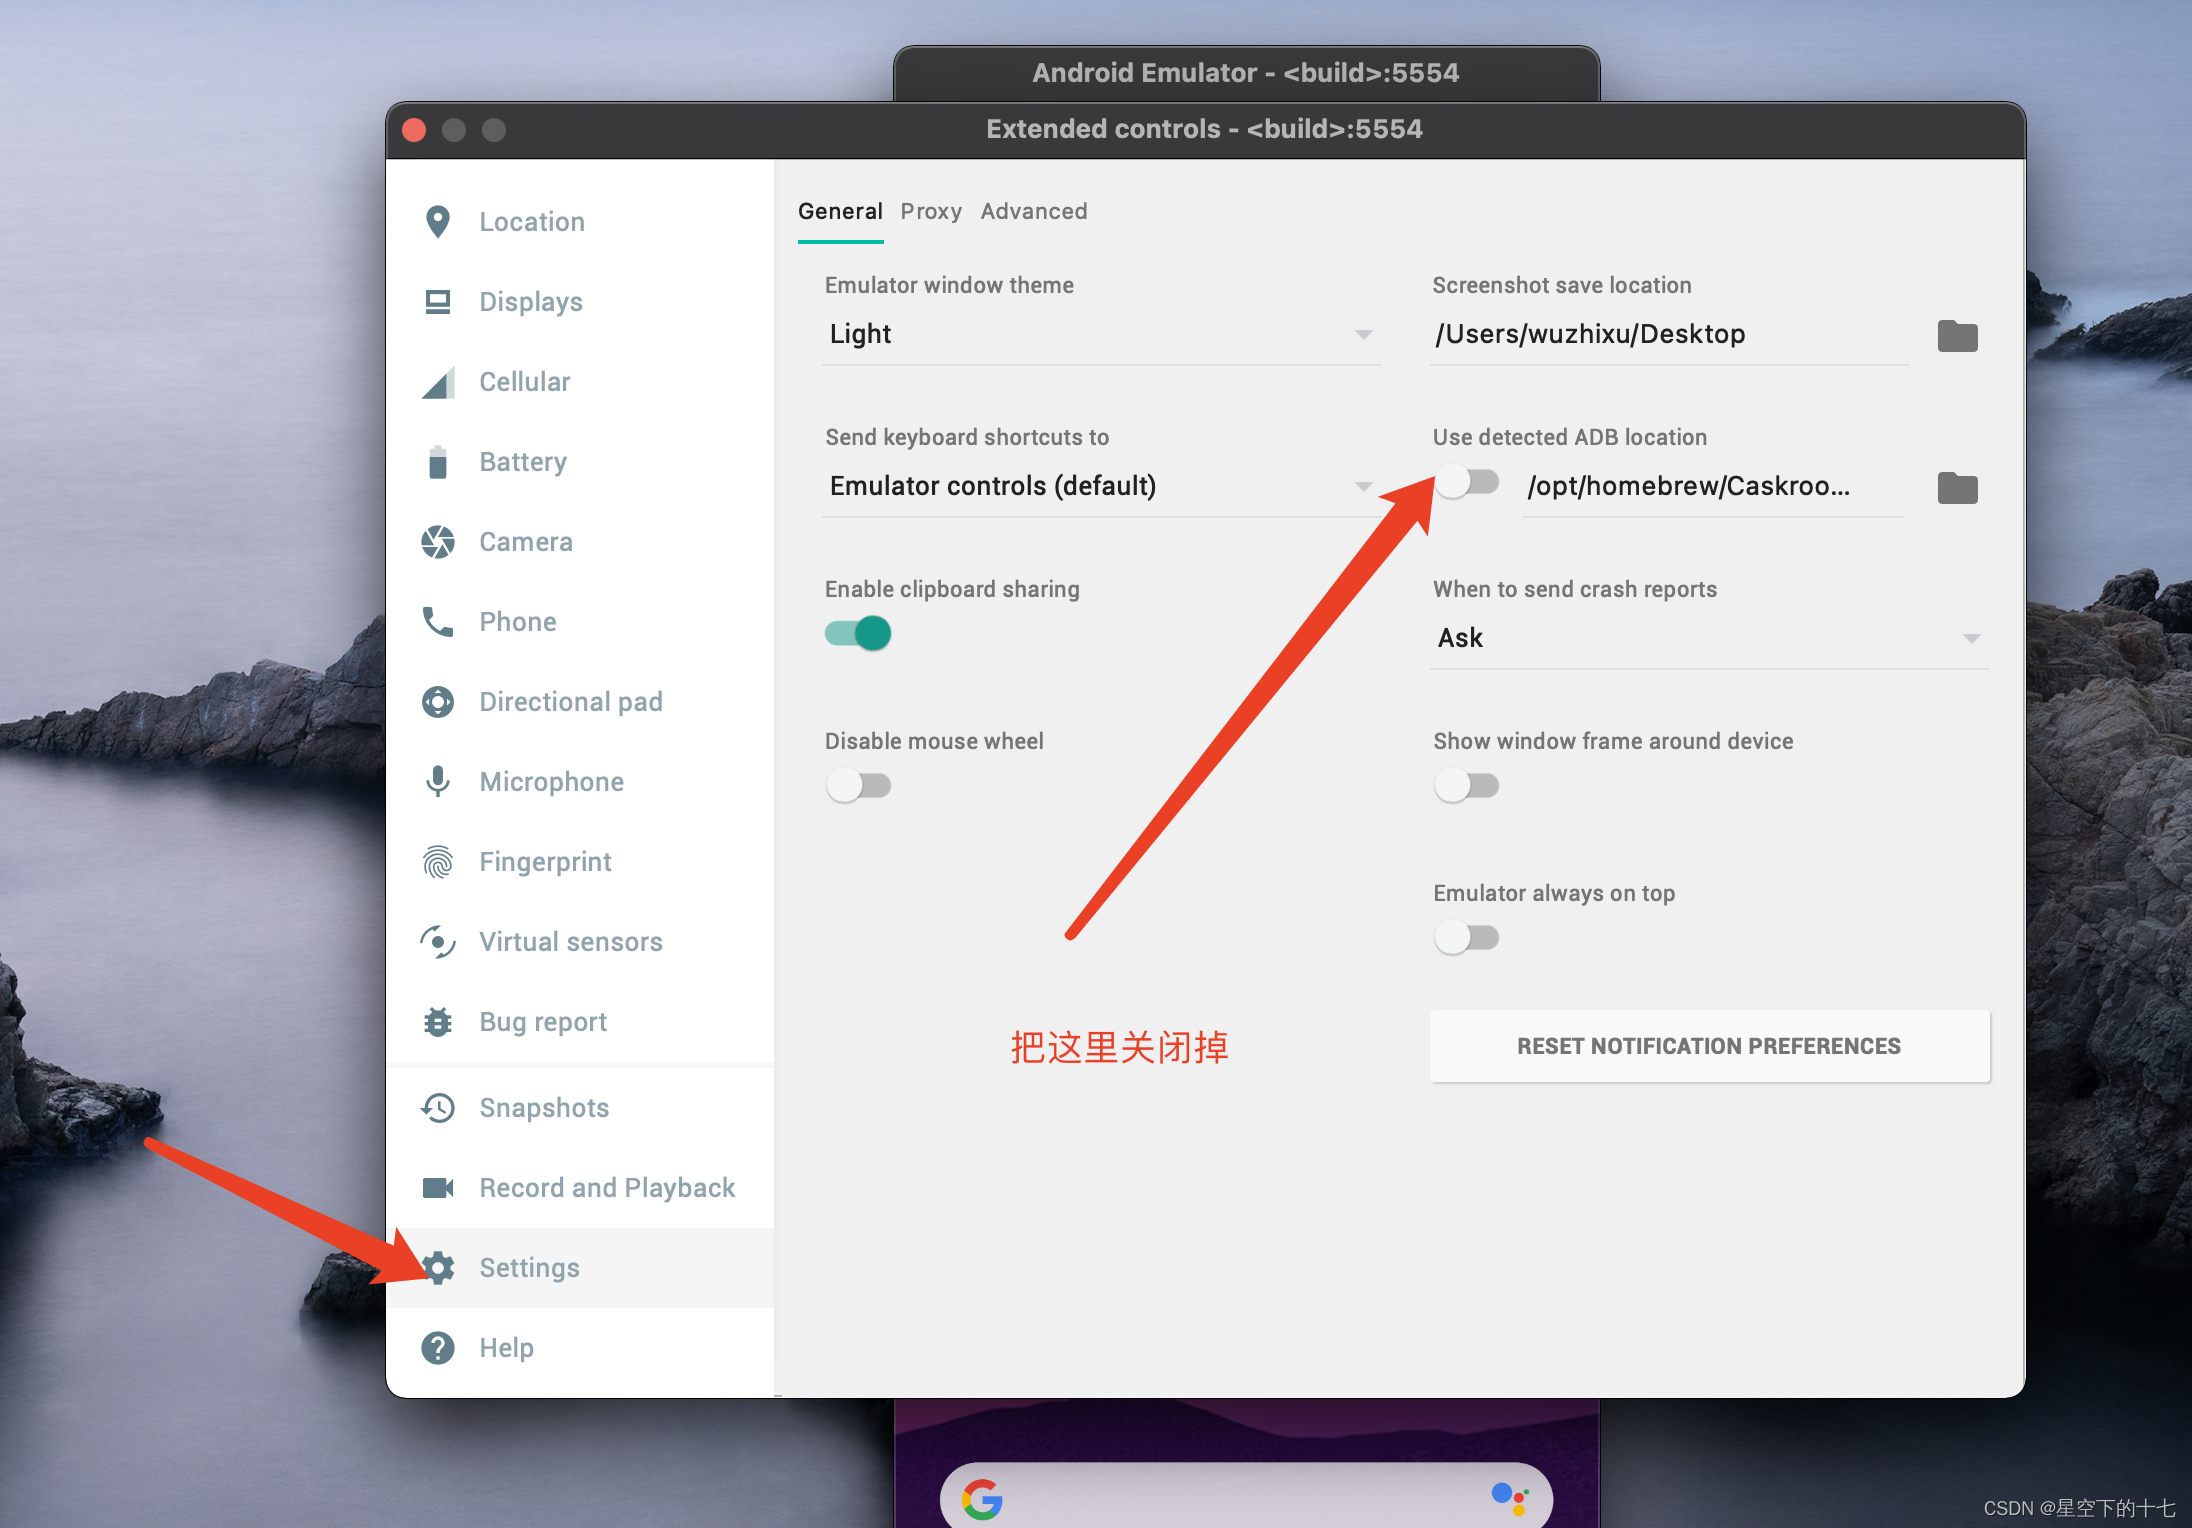Select the Location panel icon
Screen dimensions: 2192x1528
coord(437,221)
